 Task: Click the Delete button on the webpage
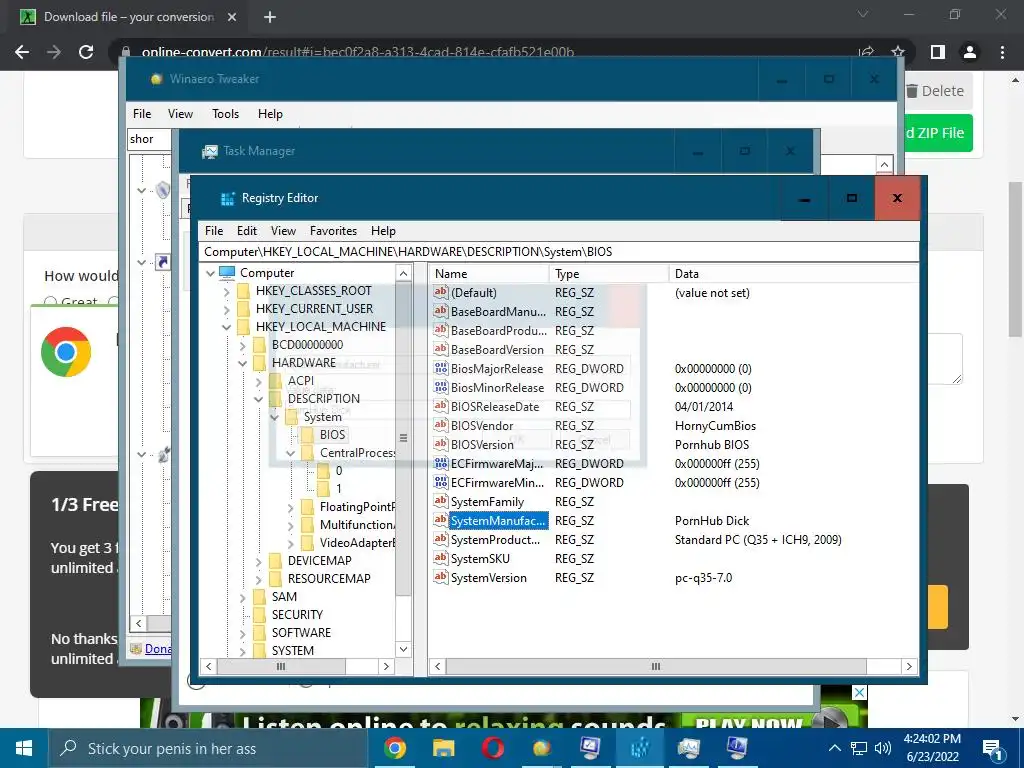[x=935, y=91]
